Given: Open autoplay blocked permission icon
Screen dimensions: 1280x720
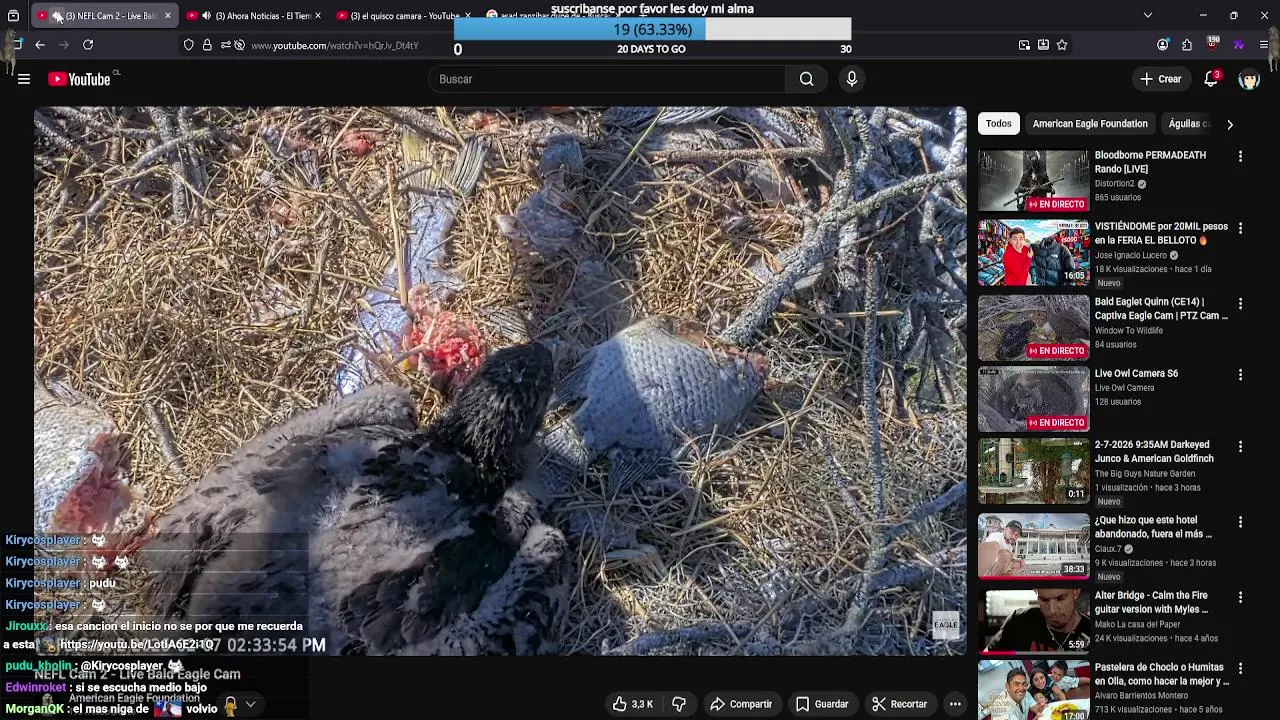Looking at the screenshot, I should 239,45.
